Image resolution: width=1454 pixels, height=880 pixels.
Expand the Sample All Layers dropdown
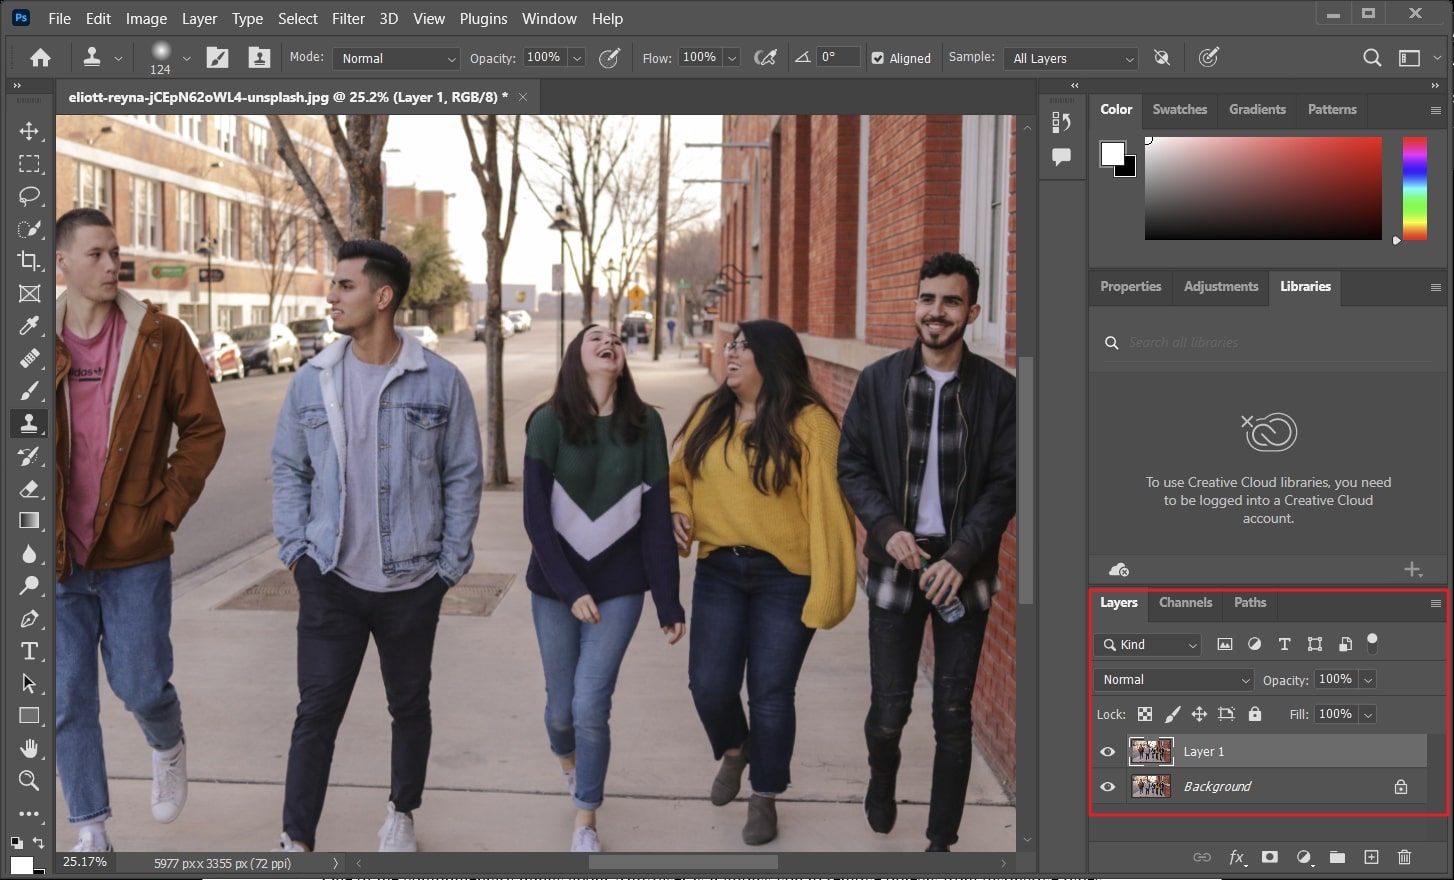(1070, 58)
